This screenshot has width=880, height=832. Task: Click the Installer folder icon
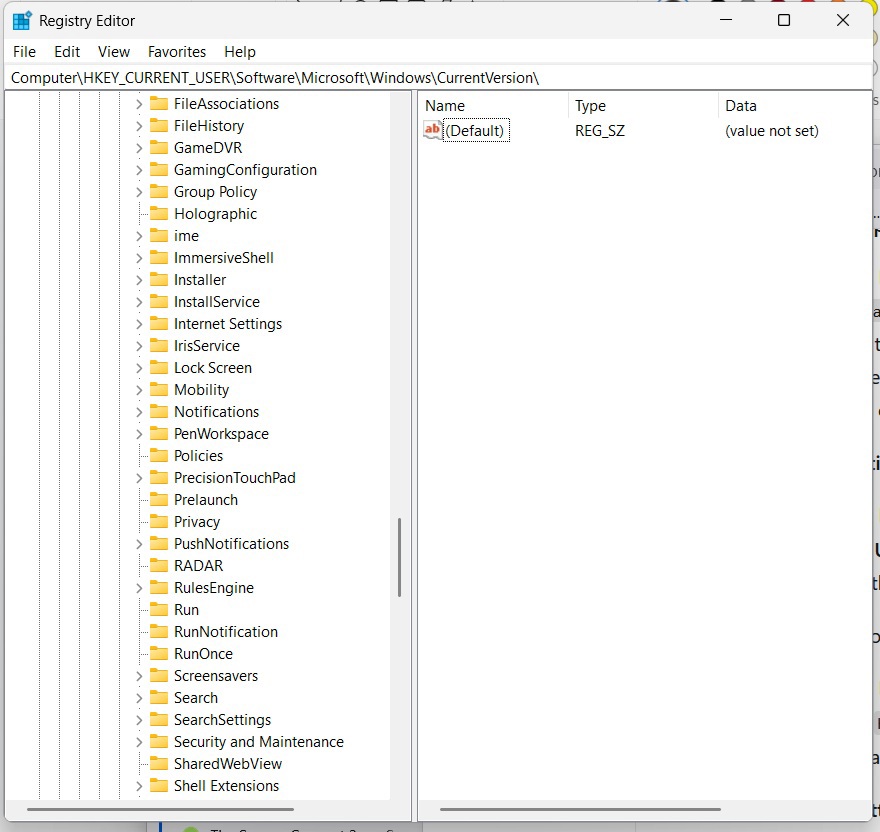coord(159,280)
